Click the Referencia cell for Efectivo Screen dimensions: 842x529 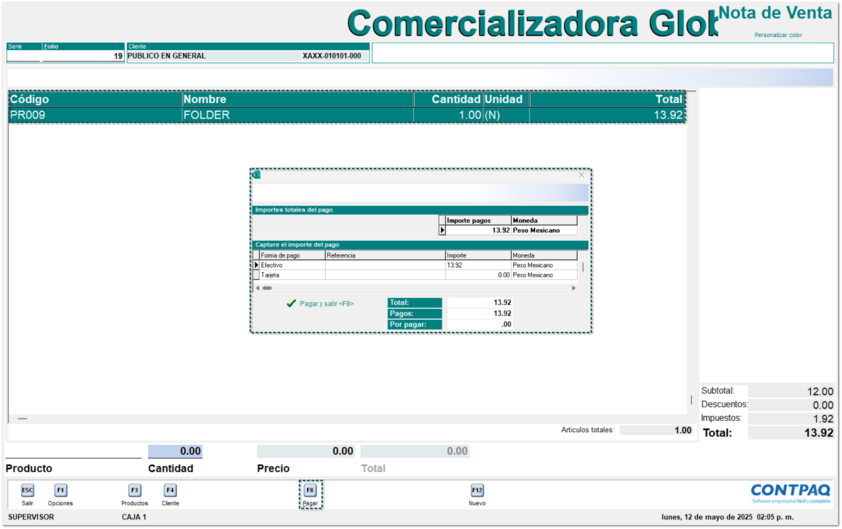(x=384, y=265)
